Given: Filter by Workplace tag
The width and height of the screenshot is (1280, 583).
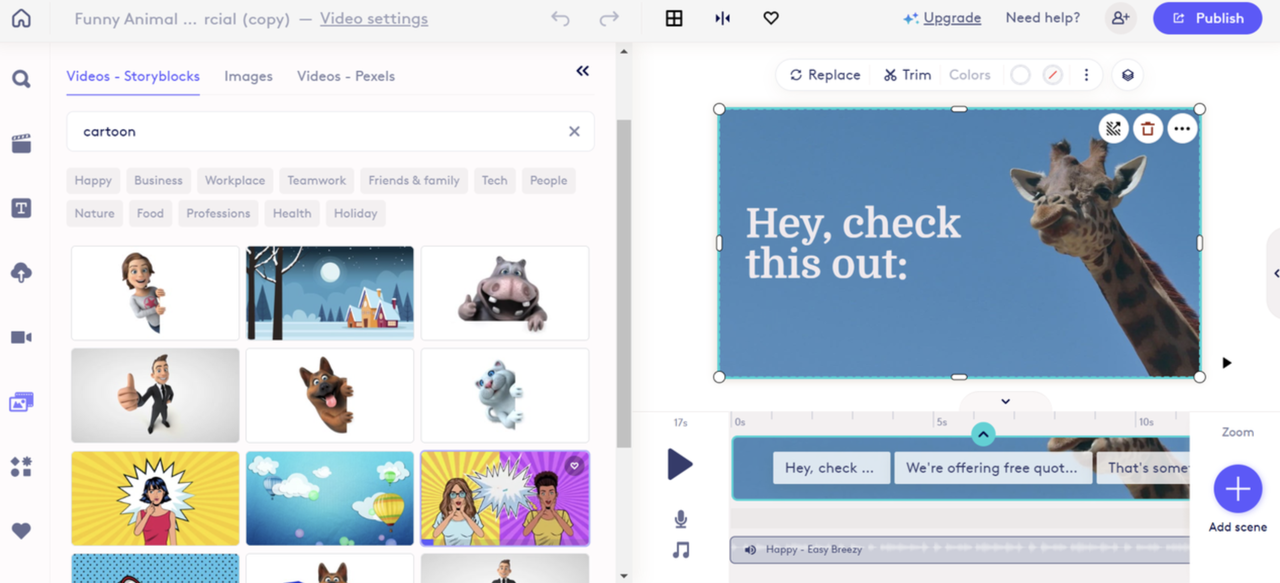Looking at the screenshot, I should (x=235, y=181).
